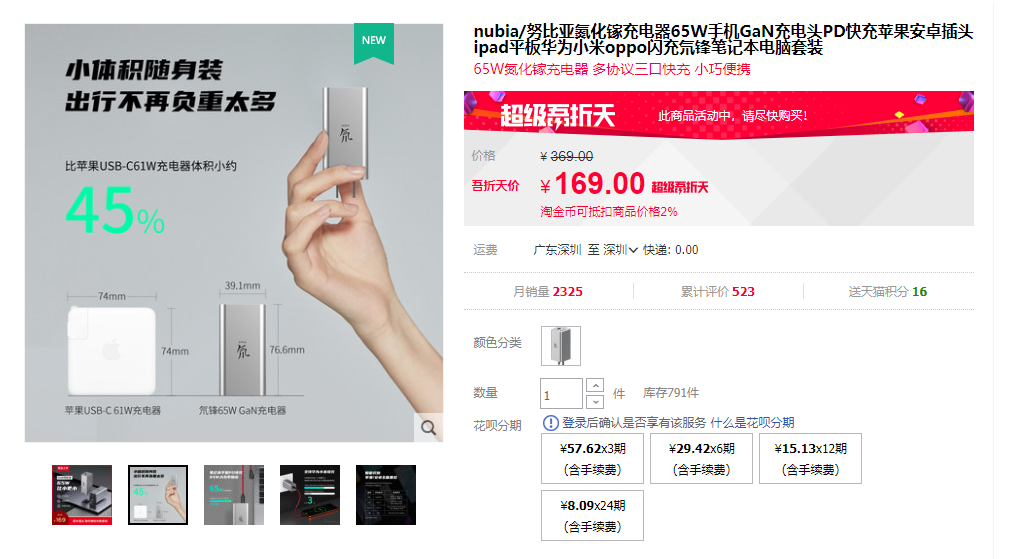Select the first red promo thumbnail

tap(82, 495)
